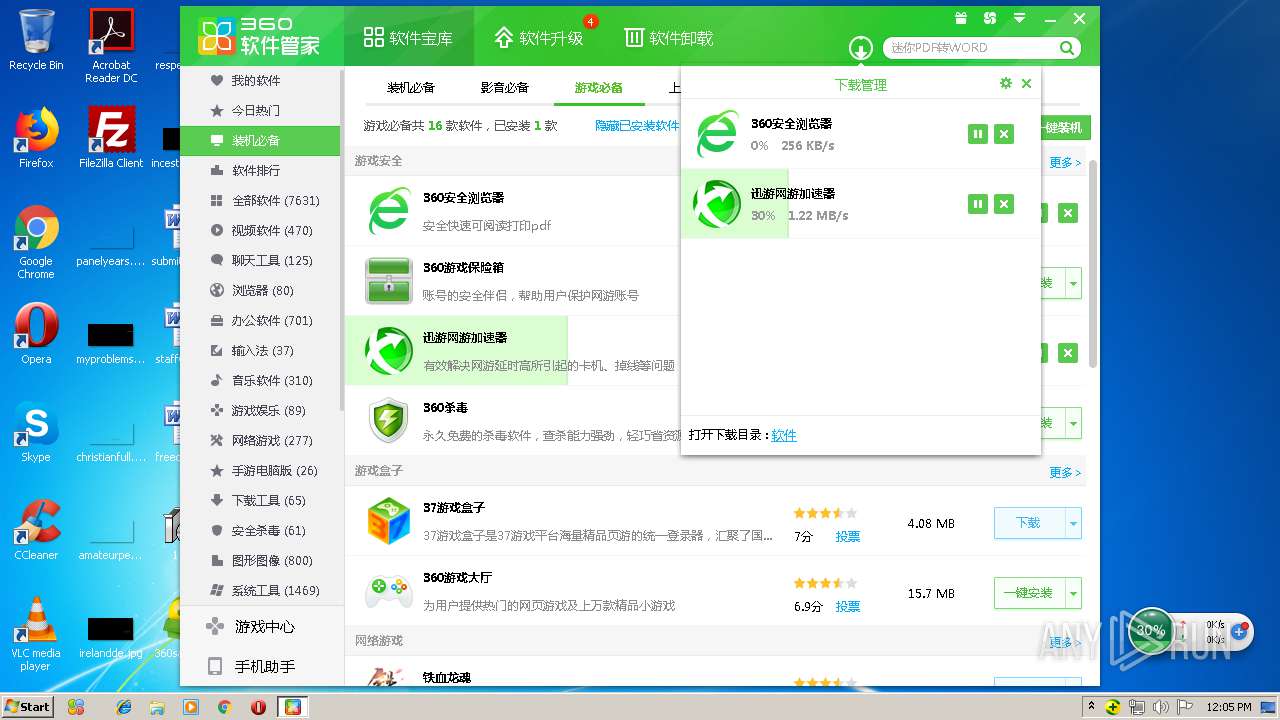This screenshot has width=1280, height=720.
Task: Click 迅游网游加速器 progress bar in download panel
Action: 735,204
